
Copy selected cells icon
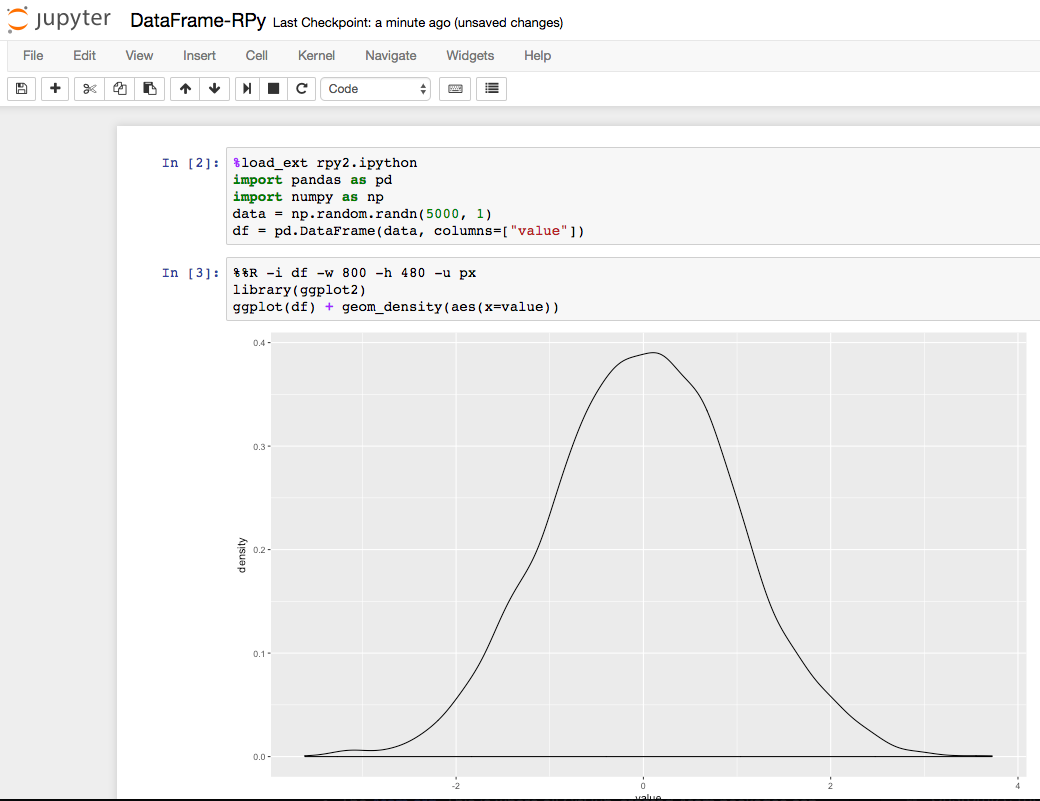tap(119, 89)
